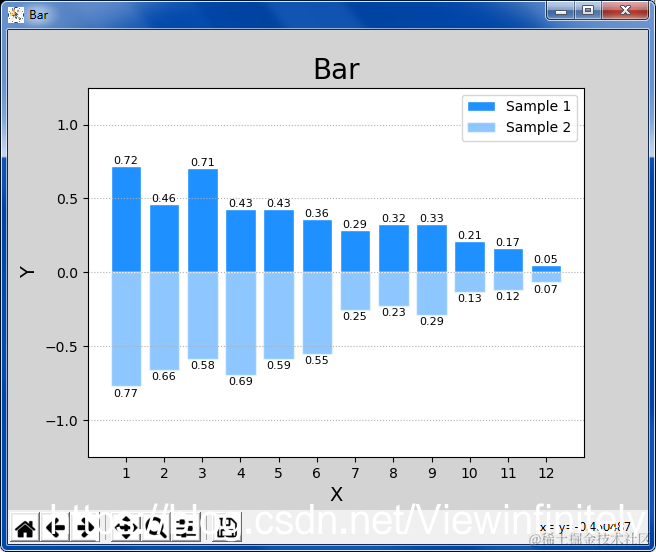Image resolution: width=656 pixels, height=552 pixels.
Task: Click the X axis label
Action: (x=336, y=494)
